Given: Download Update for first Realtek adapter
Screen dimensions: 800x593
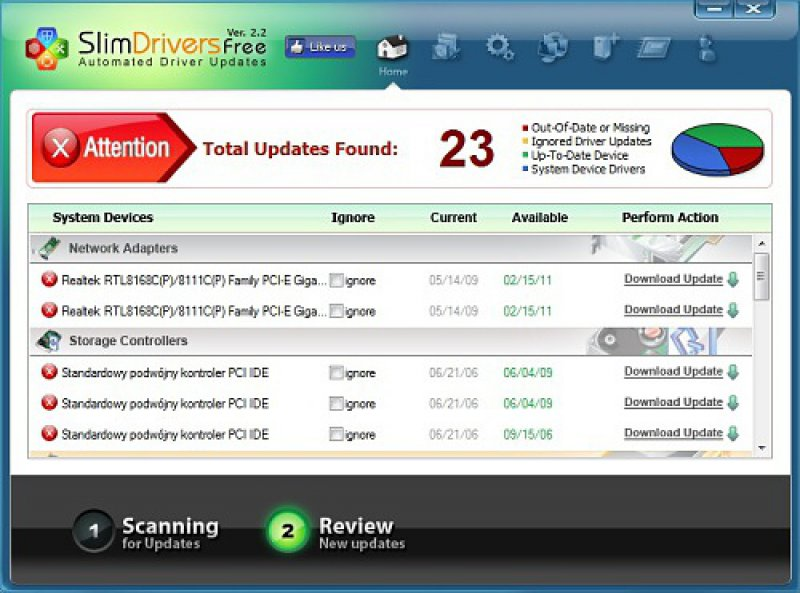Looking at the screenshot, I should click(673, 279).
